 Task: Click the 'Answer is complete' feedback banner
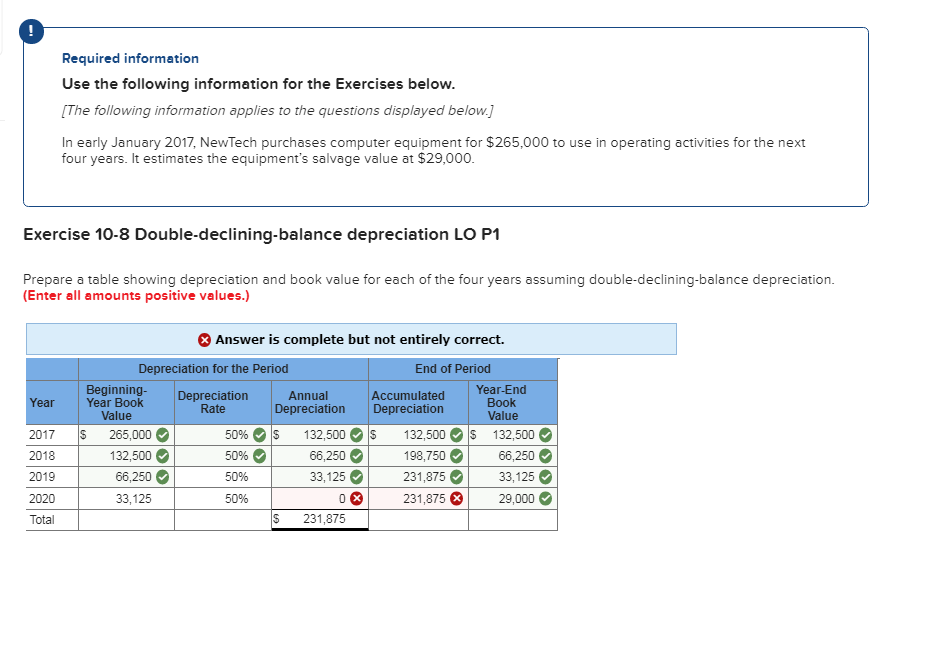pos(351,339)
